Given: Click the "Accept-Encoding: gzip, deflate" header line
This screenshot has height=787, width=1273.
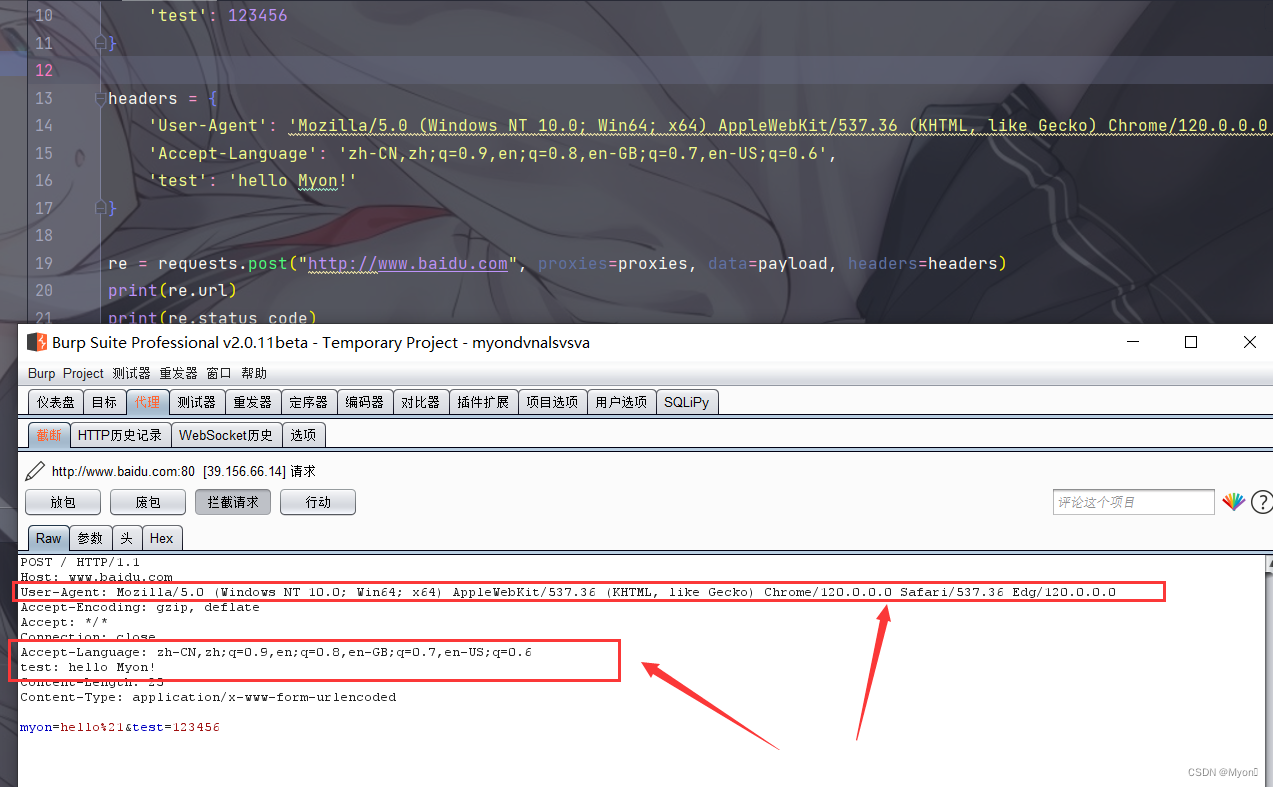Looking at the screenshot, I should (140, 607).
